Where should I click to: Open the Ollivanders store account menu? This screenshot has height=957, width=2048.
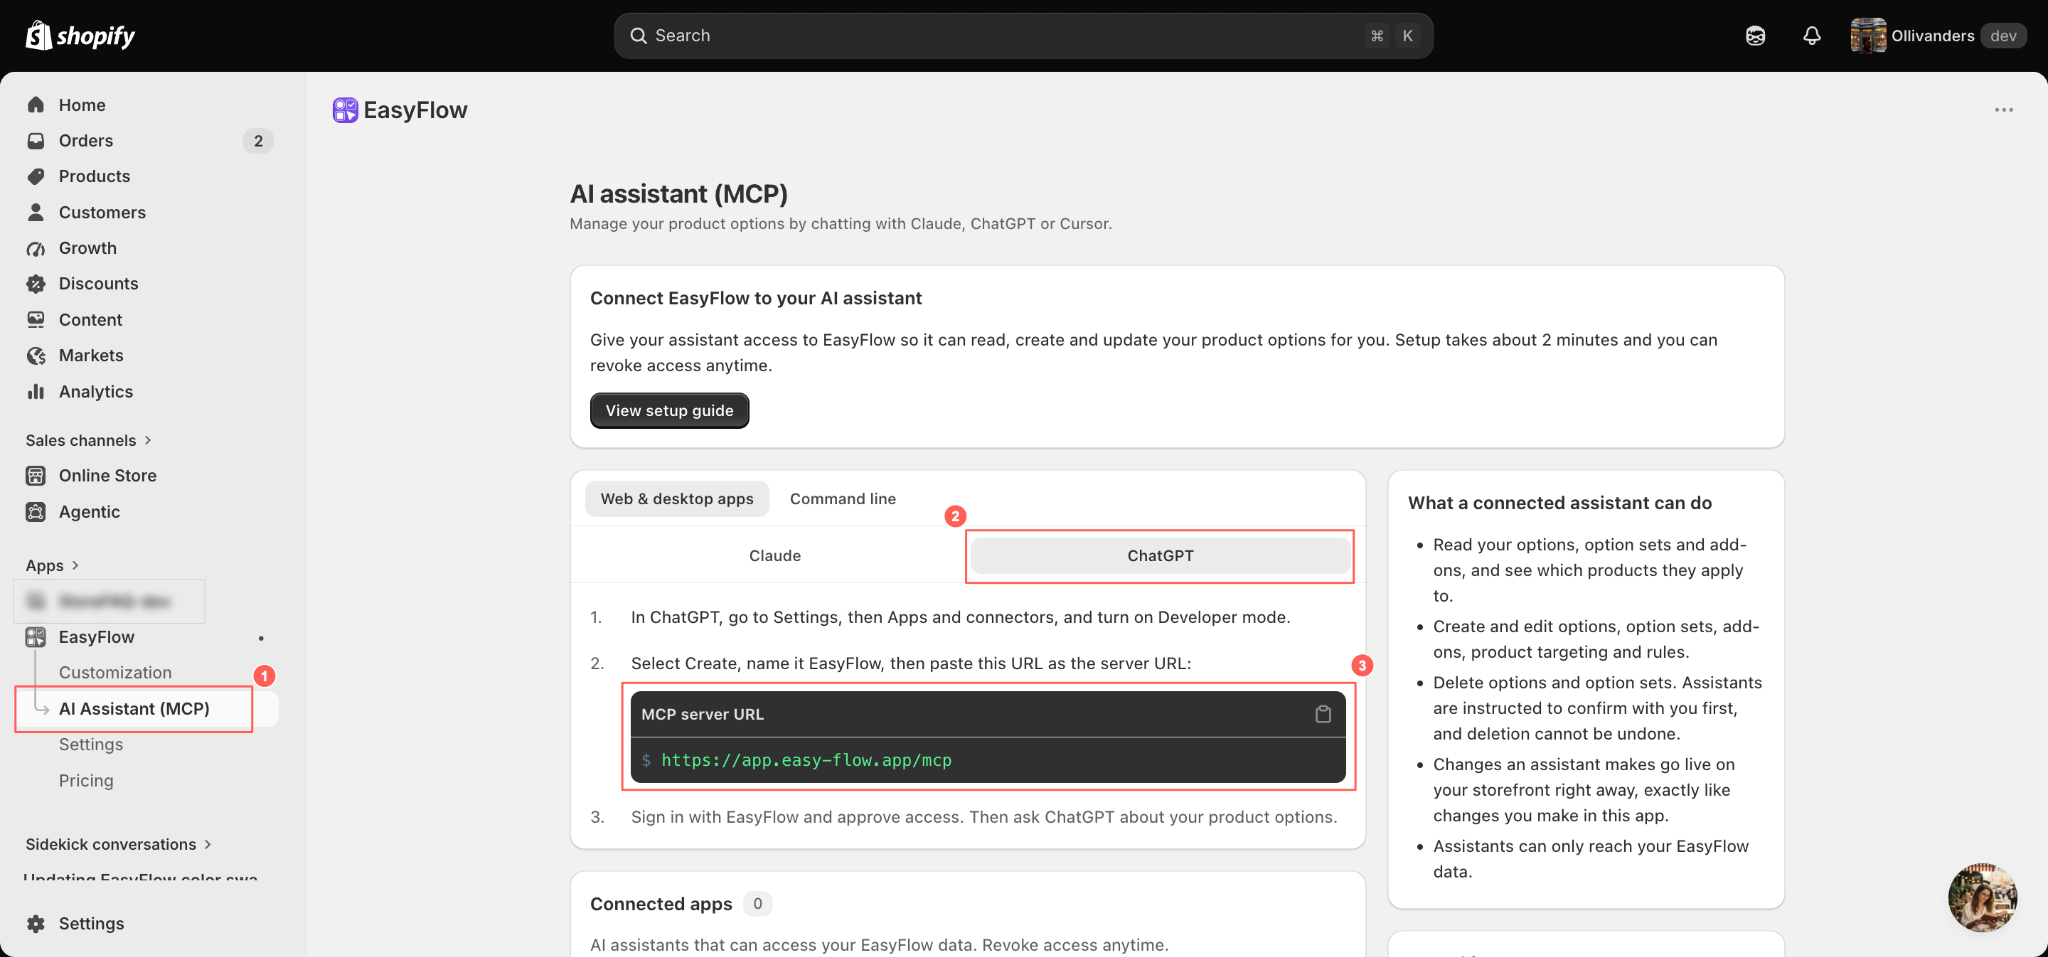click(x=1937, y=36)
